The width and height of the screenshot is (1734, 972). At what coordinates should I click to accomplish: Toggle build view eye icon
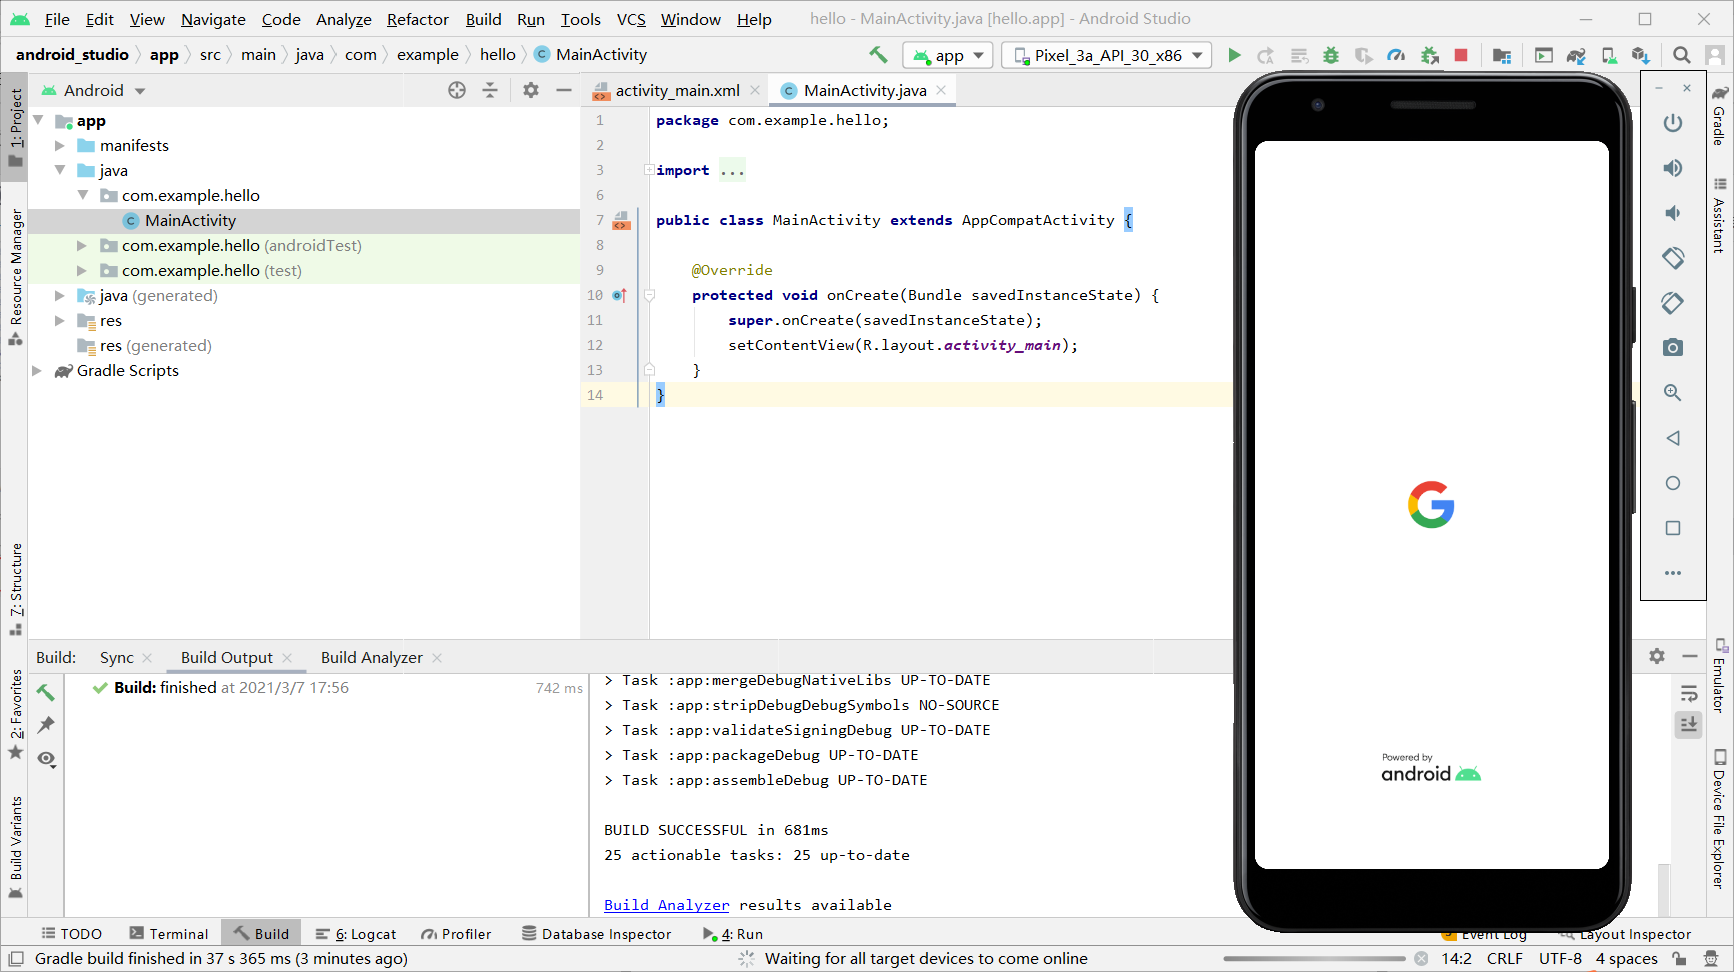[x=46, y=759]
